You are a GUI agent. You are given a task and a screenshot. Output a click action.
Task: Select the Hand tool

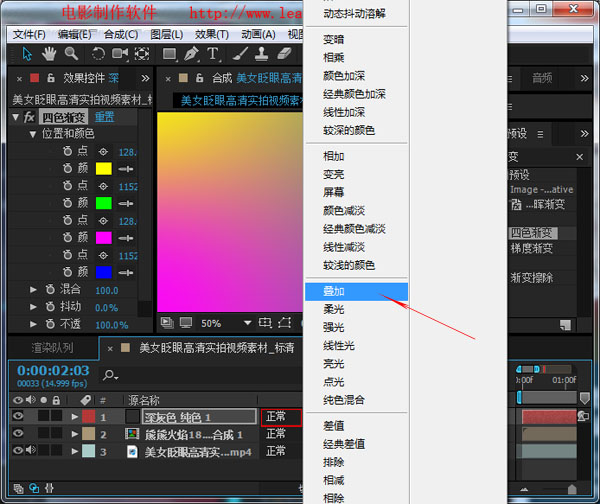coord(49,54)
